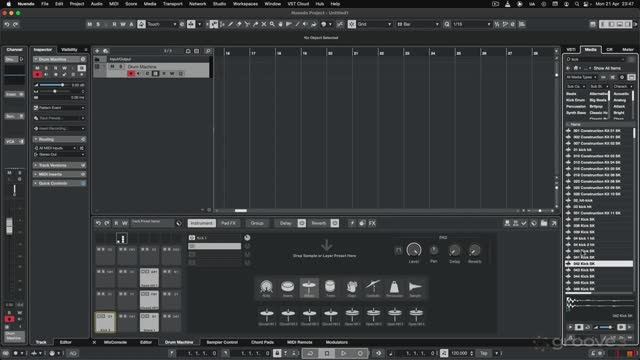The width and height of the screenshot is (640, 360).
Task: Click the transport Record button
Action: click(360, 353)
